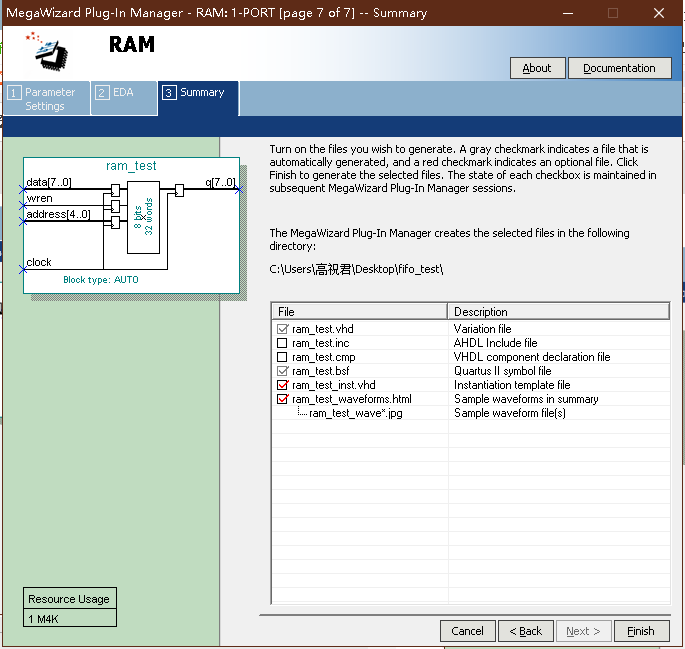Click the File column header

[360, 312]
